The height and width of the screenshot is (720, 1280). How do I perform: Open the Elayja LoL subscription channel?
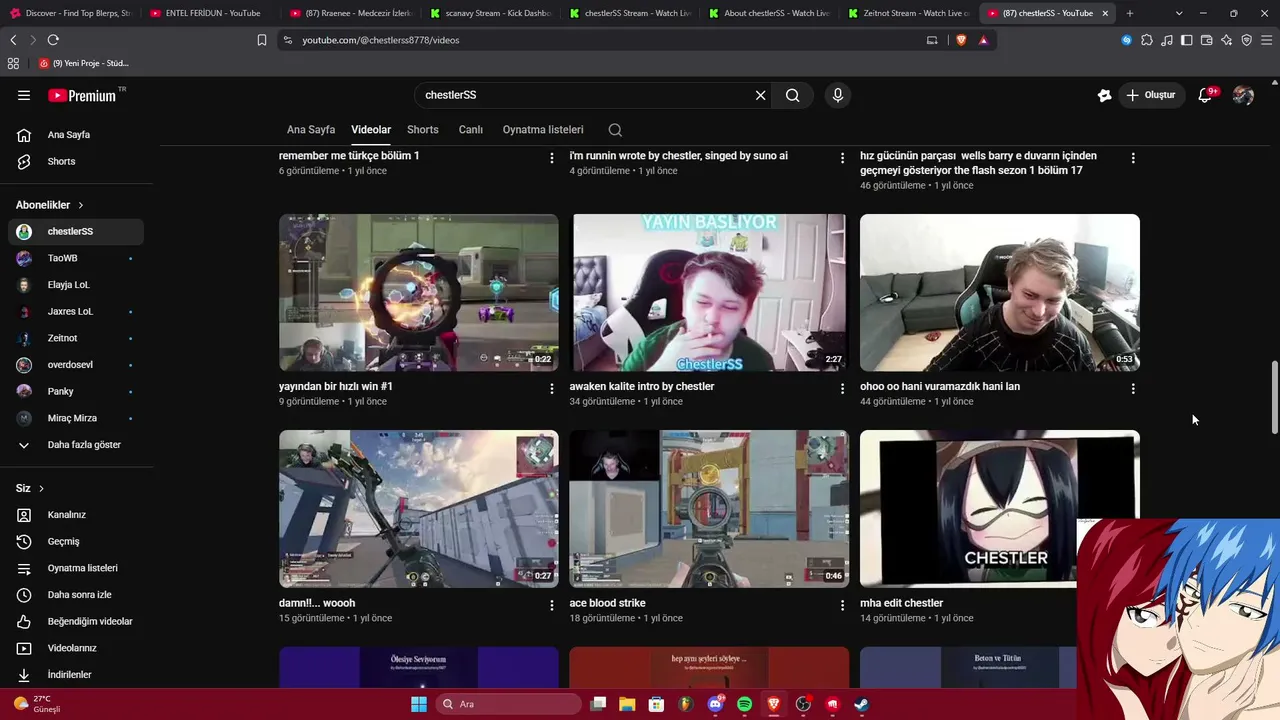click(x=76, y=285)
